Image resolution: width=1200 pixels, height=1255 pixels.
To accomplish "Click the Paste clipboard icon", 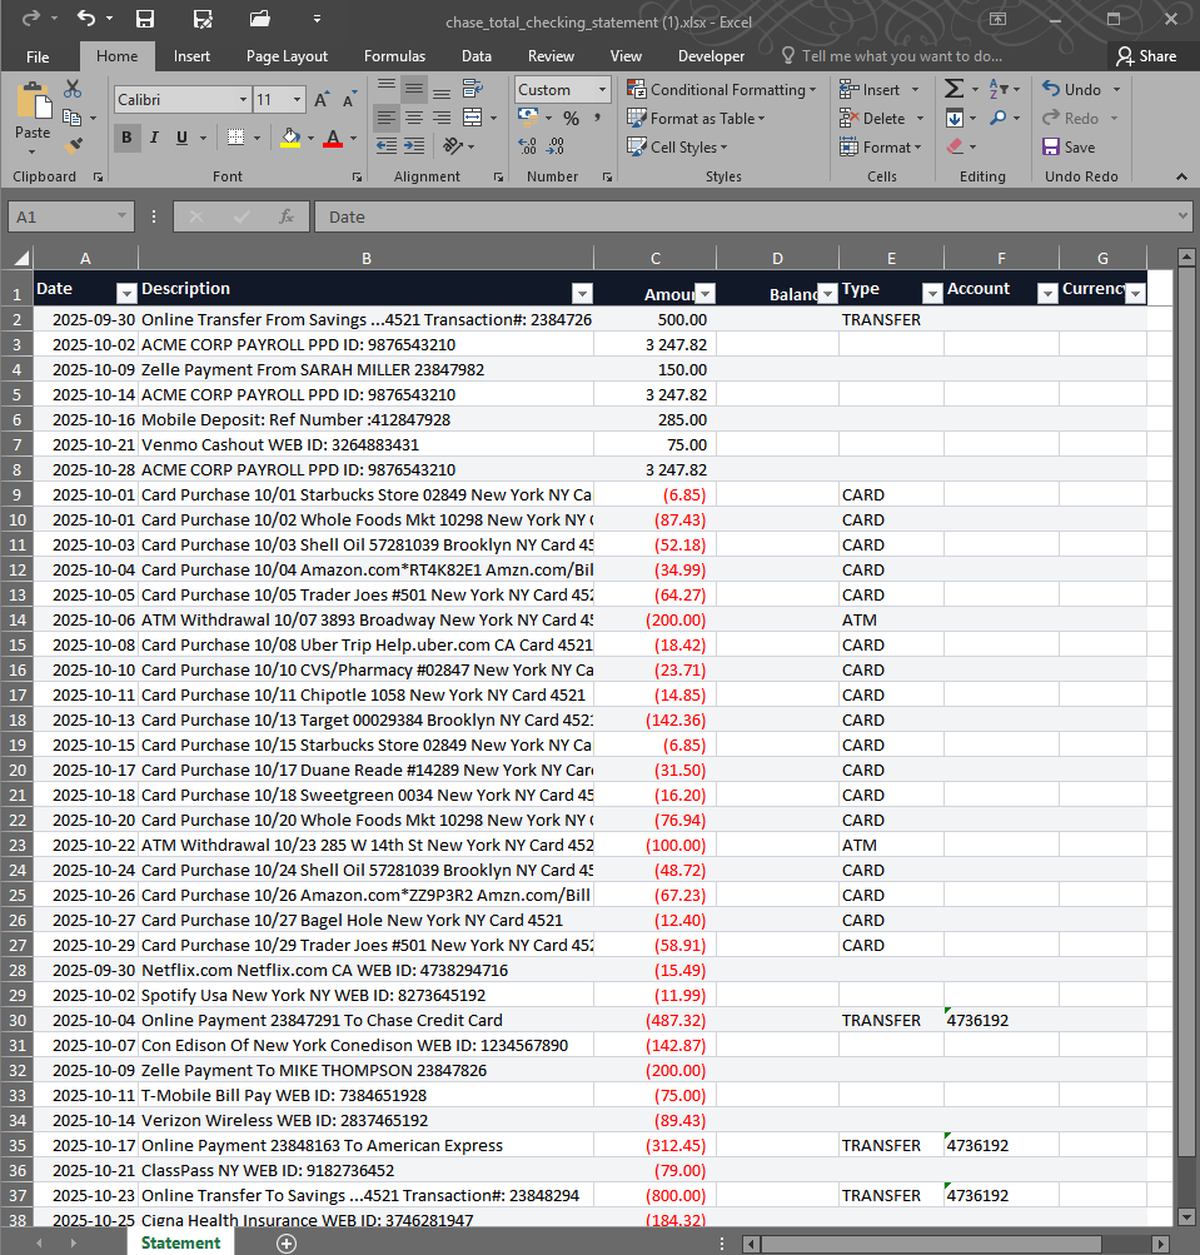I will [33, 101].
